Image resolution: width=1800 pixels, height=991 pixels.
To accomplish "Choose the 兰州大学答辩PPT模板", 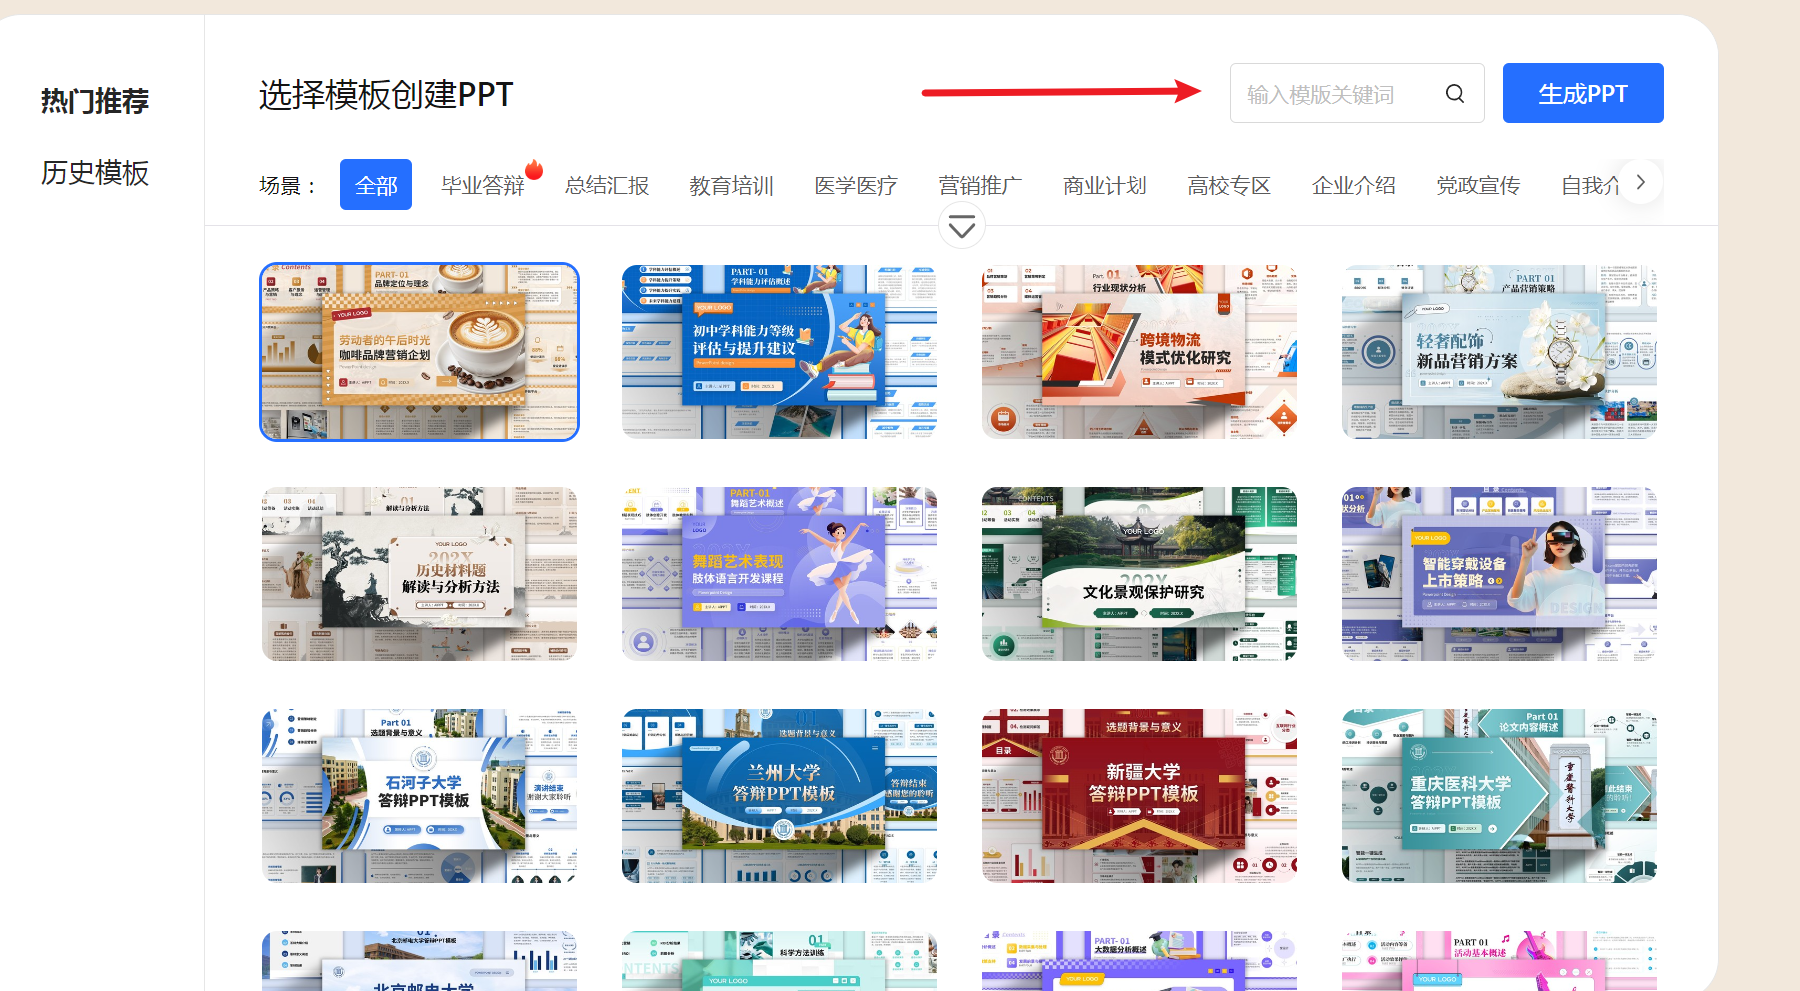I will pos(780,796).
